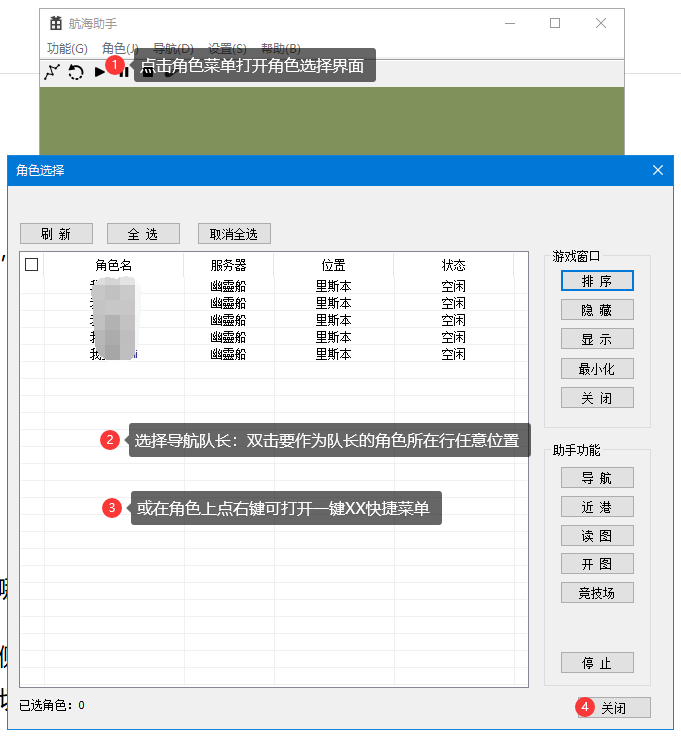The height and width of the screenshot is (737, 681).
Task: Click the 读图 assistant button
Action: (597, 535)
